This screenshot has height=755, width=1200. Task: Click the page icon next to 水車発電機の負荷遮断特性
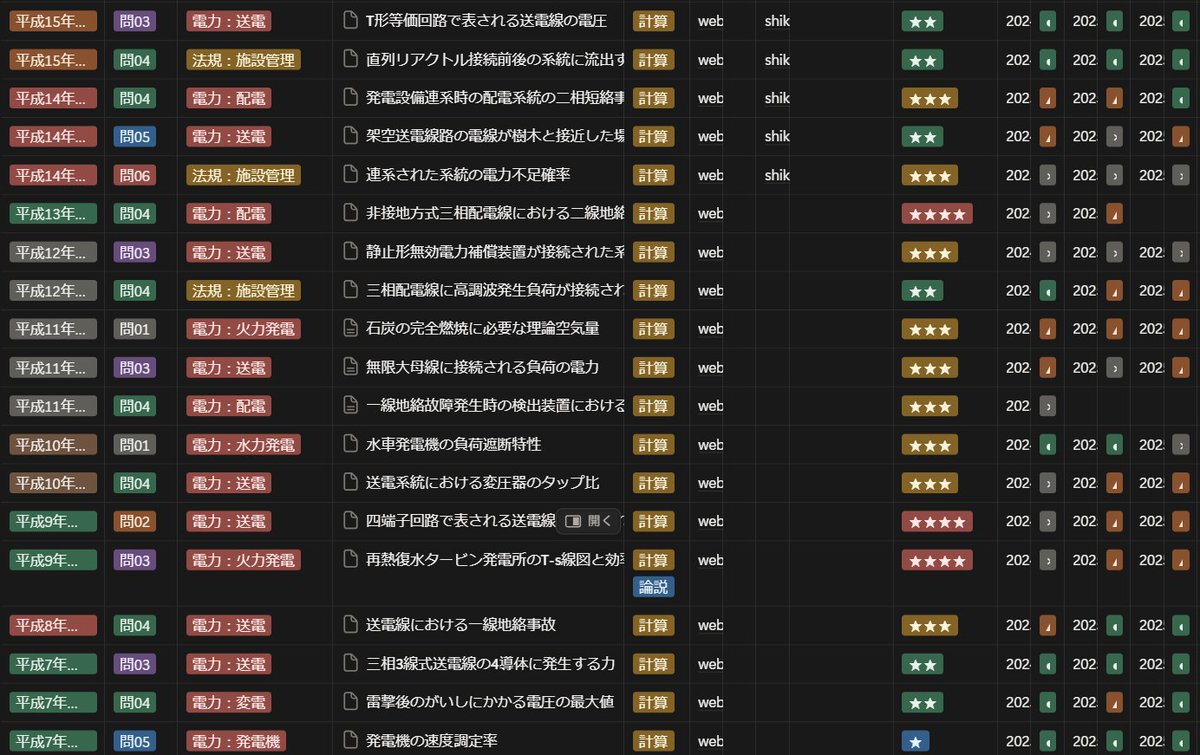pyautogui.click(x=351, y=444)
